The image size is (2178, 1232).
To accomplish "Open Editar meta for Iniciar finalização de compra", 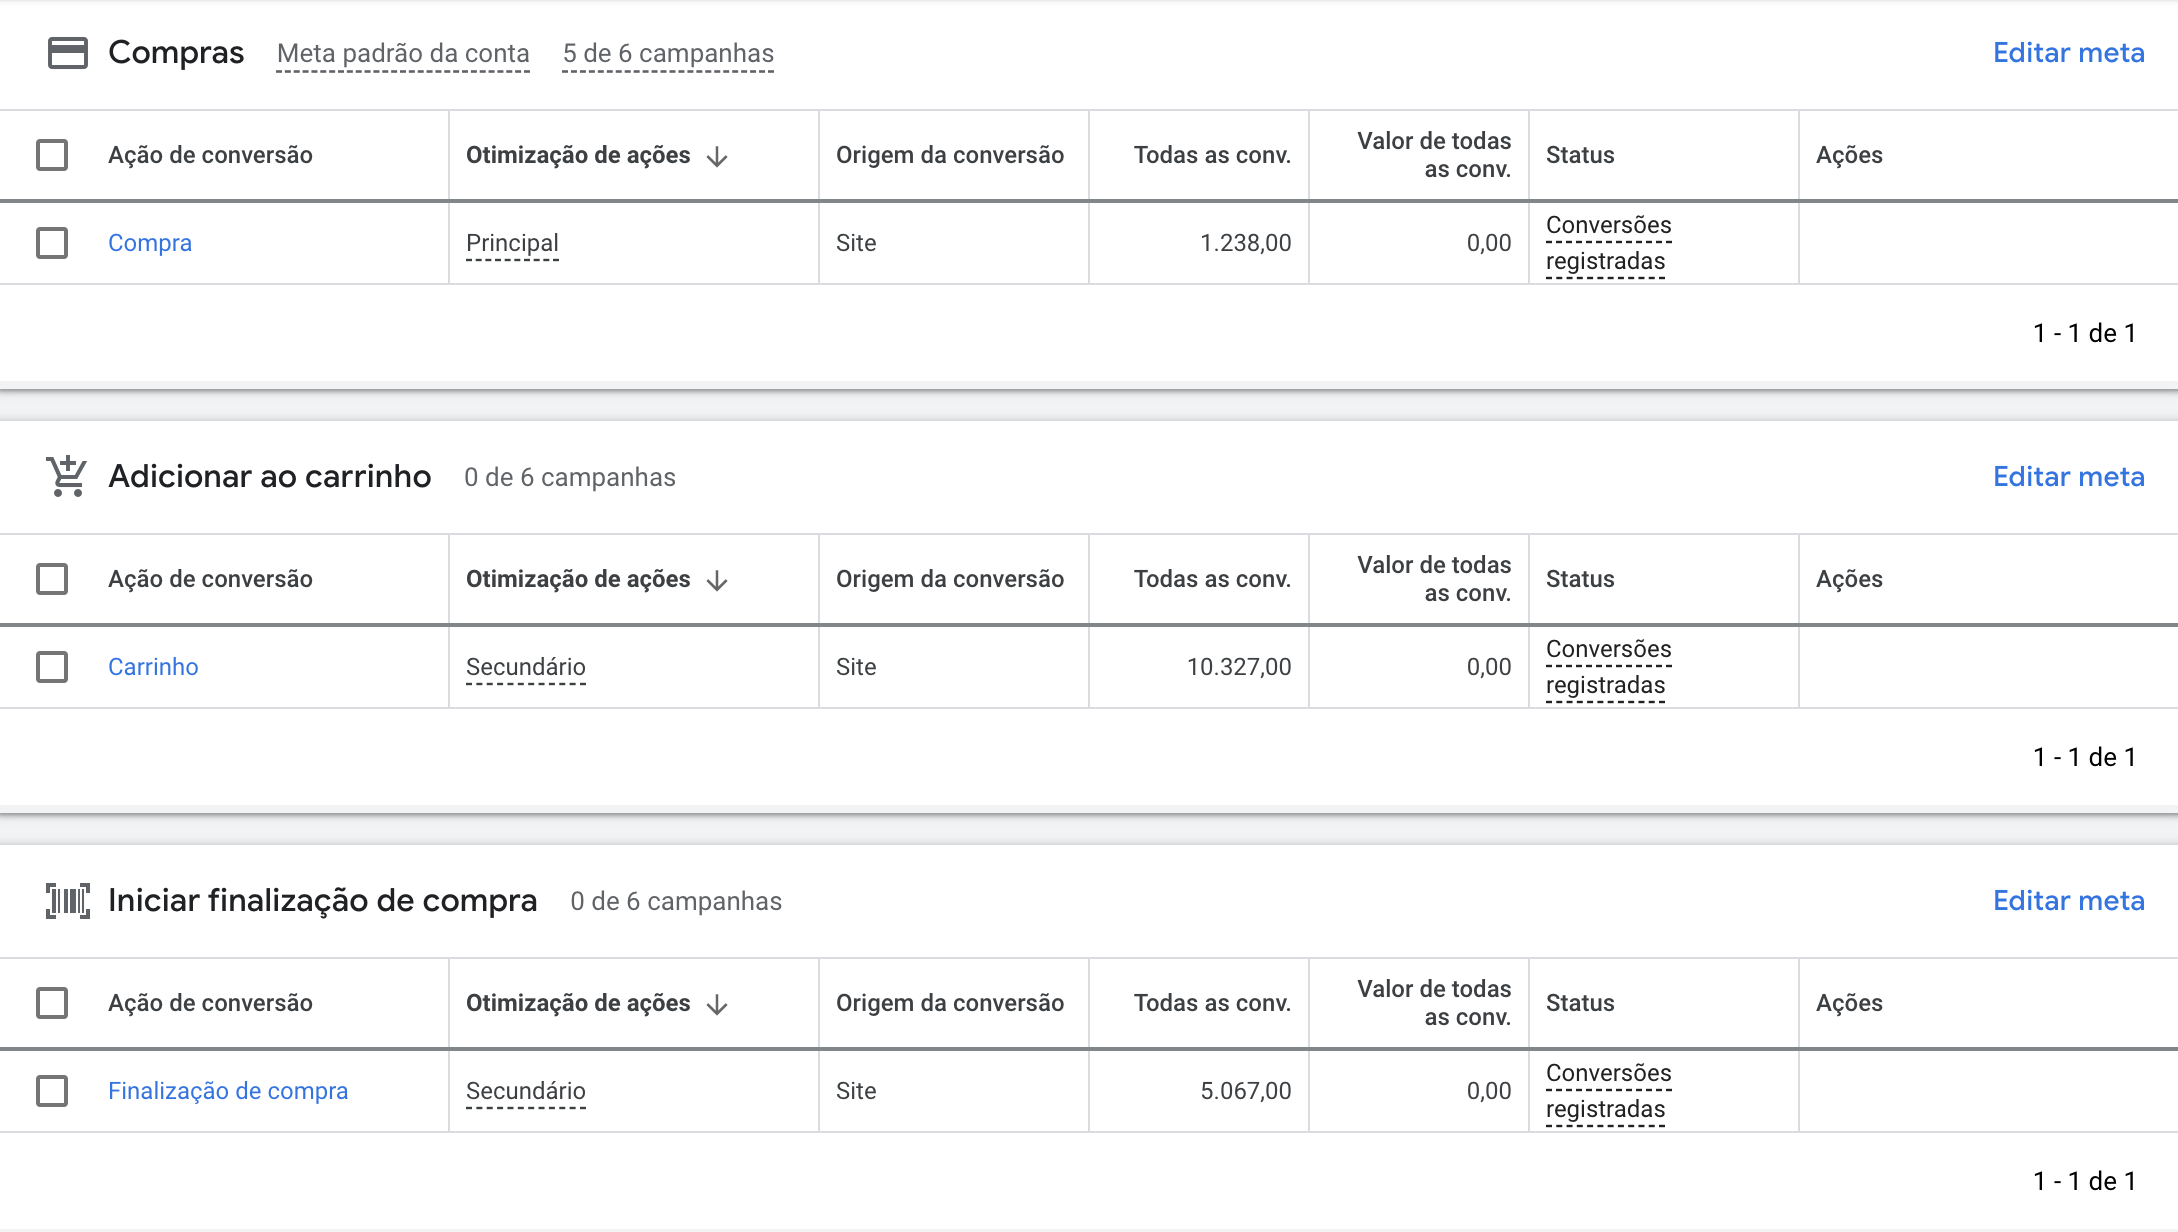I will click(2068, 901).
